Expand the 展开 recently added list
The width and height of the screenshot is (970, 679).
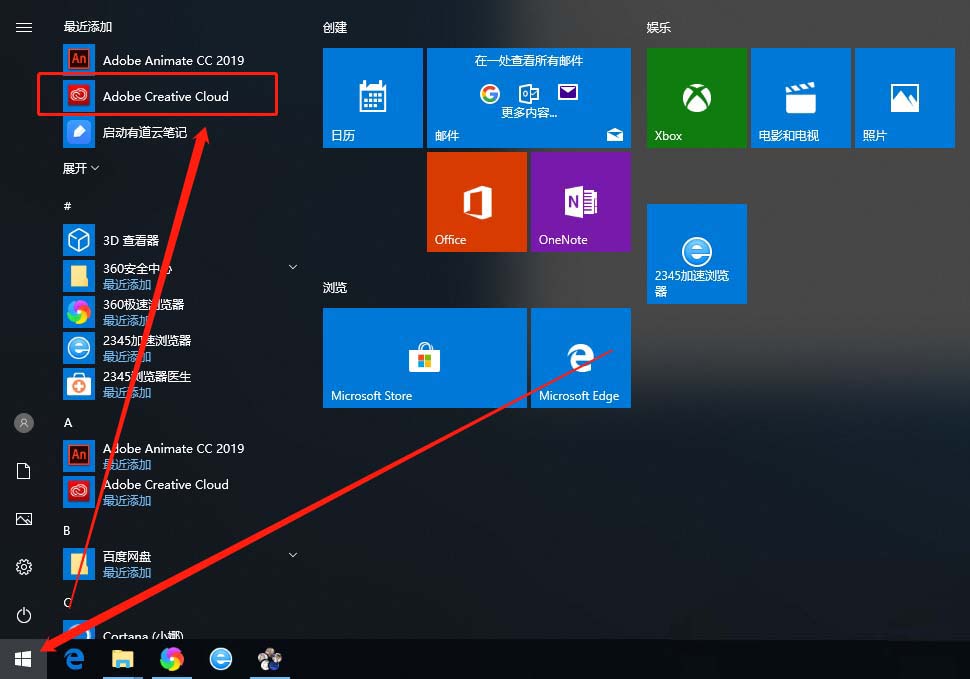point(80,168)
